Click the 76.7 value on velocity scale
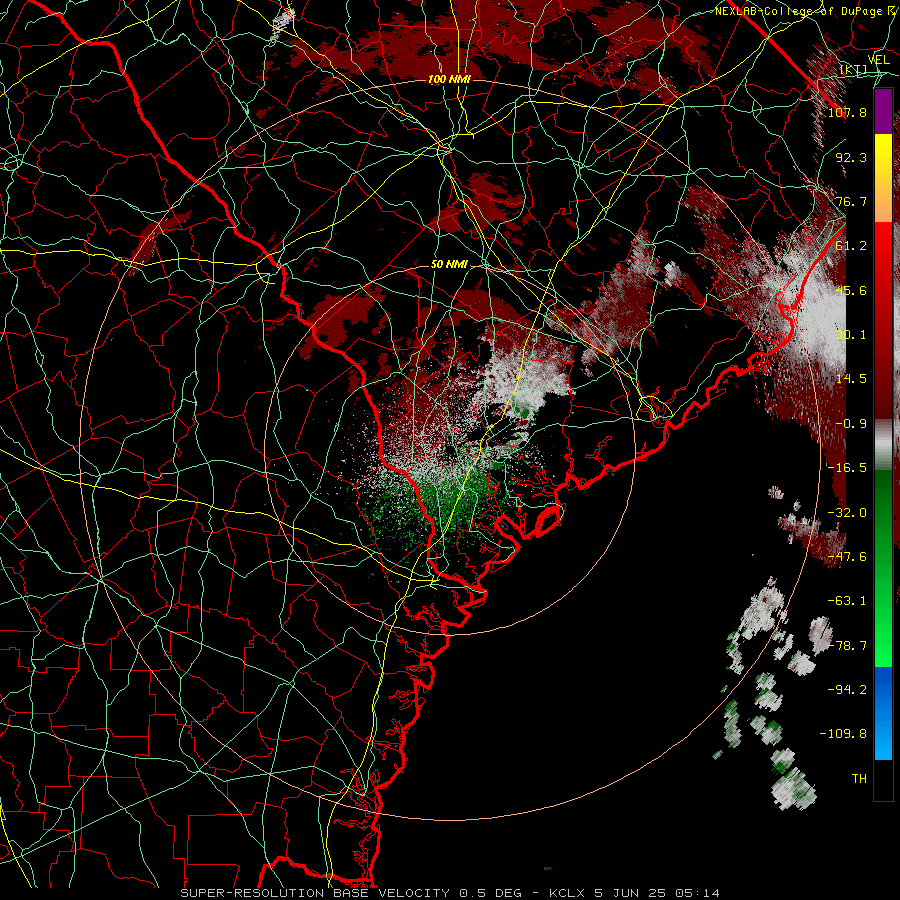 click(851, 201)
